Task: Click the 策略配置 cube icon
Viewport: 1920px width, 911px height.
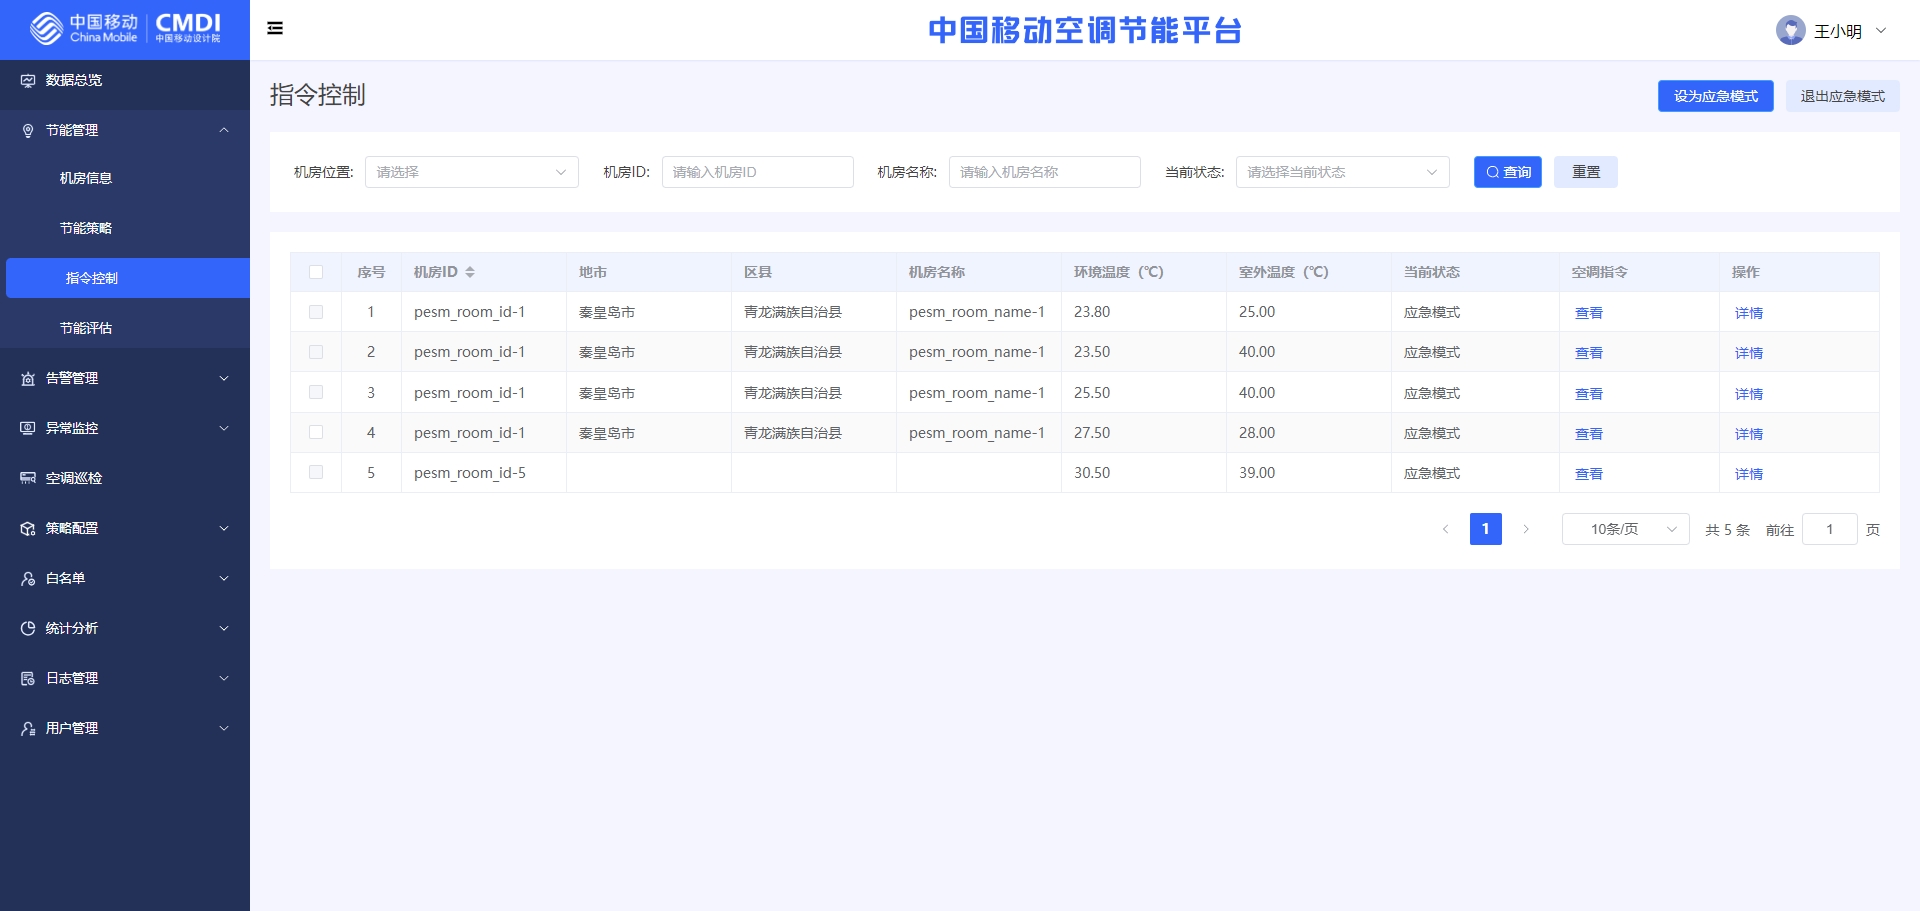Action: (28, 528)
